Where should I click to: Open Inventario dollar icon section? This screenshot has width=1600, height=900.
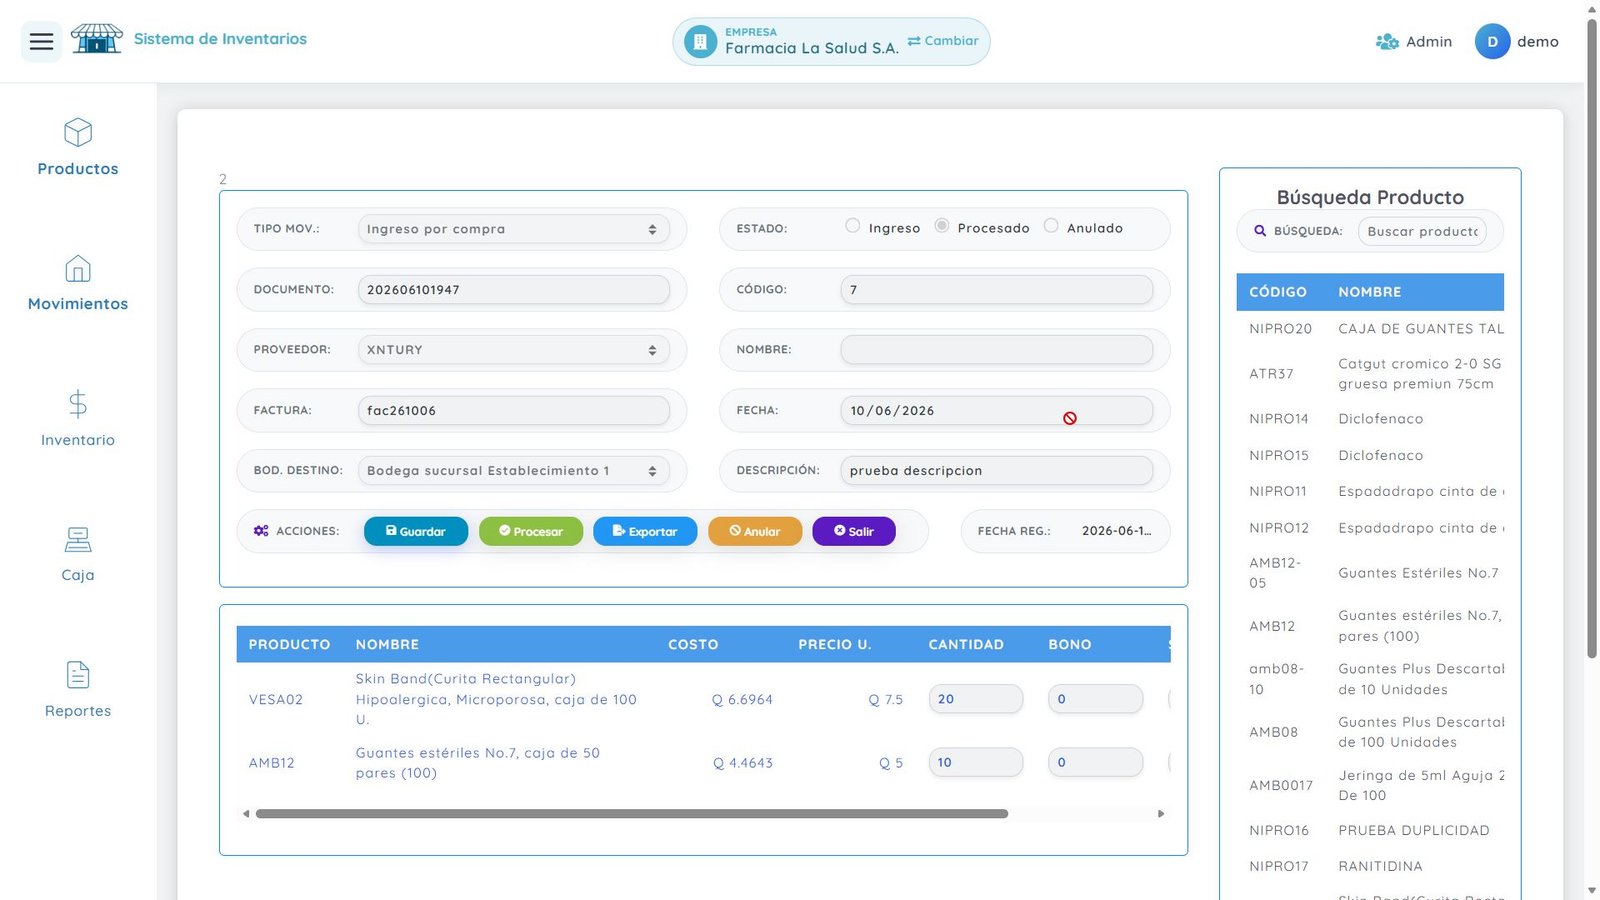tap(78, 419)
